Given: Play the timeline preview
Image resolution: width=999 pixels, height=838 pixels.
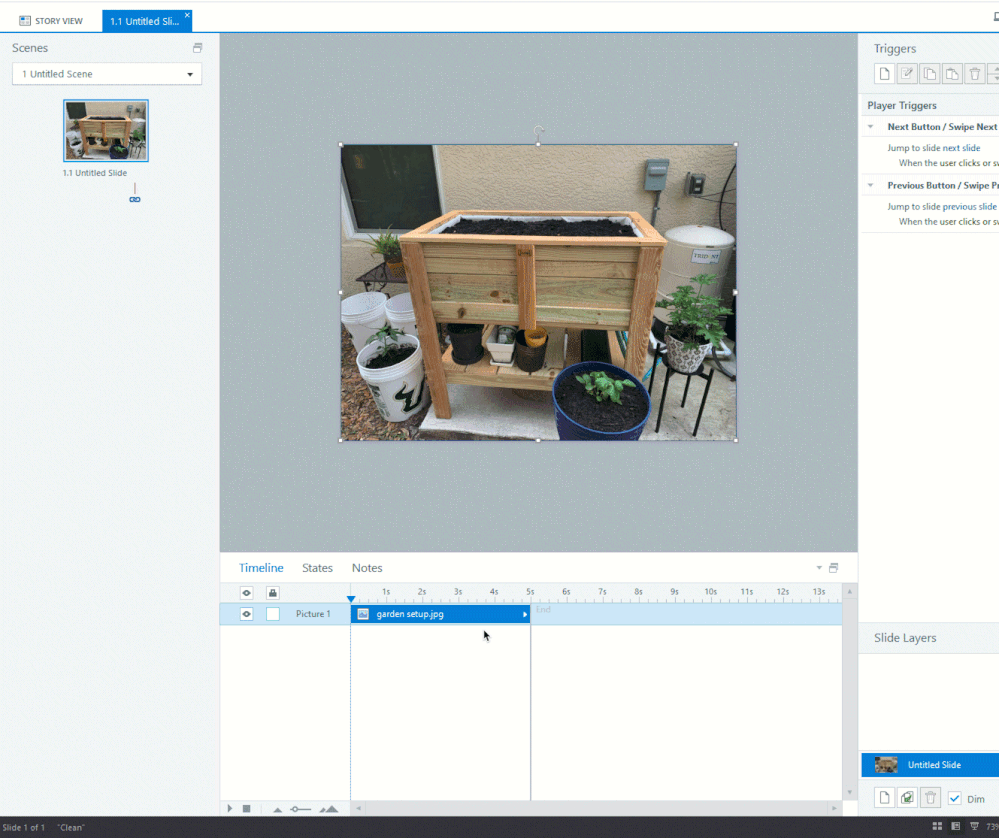Looking at the screenshot, I should point(230,808).
